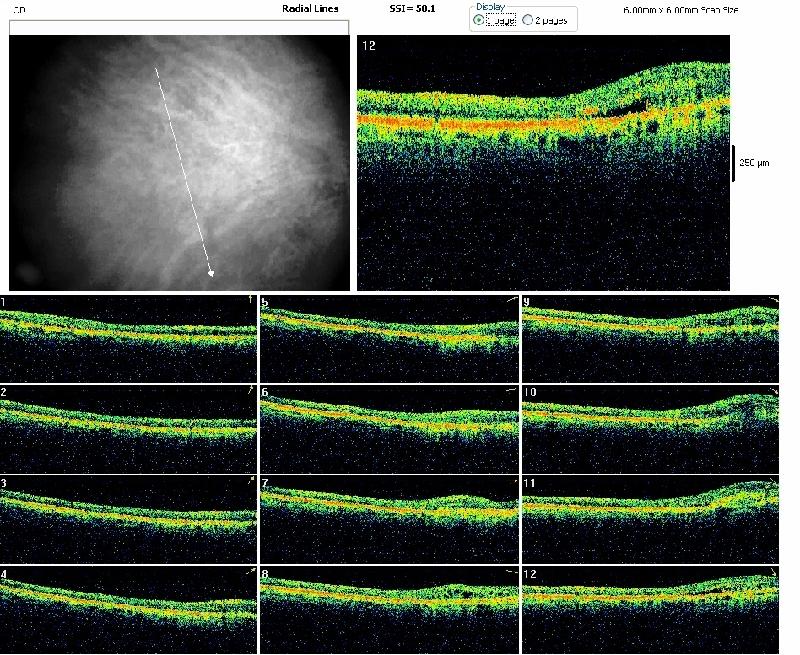Click direction arrow icon in scan thumbnail 2

(250, 389)
